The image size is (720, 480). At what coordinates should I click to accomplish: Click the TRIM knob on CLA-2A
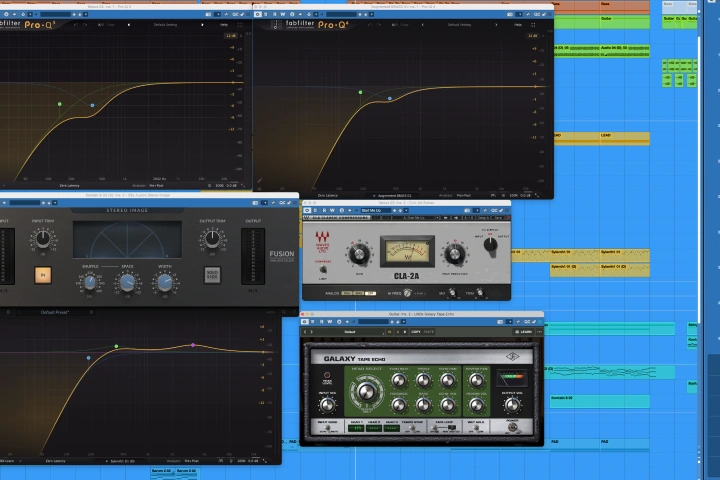tap(480, 293)
